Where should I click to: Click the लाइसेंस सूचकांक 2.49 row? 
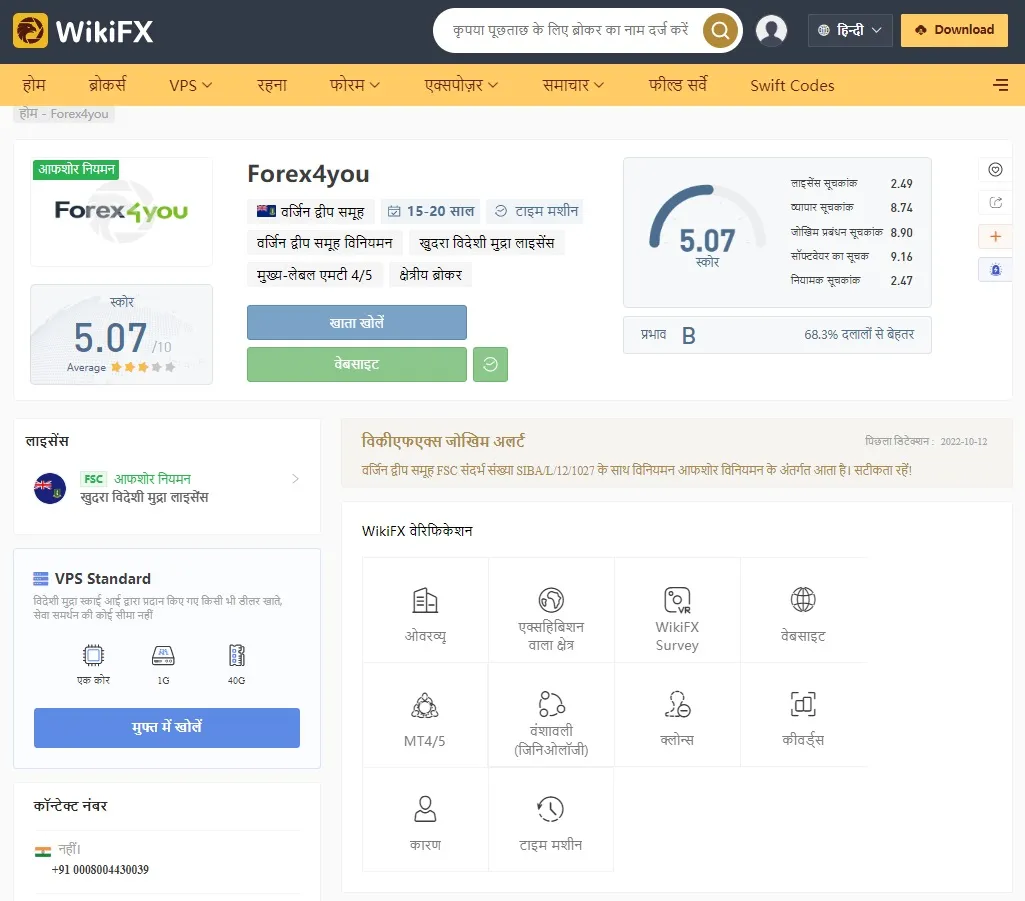click(851, 184)
